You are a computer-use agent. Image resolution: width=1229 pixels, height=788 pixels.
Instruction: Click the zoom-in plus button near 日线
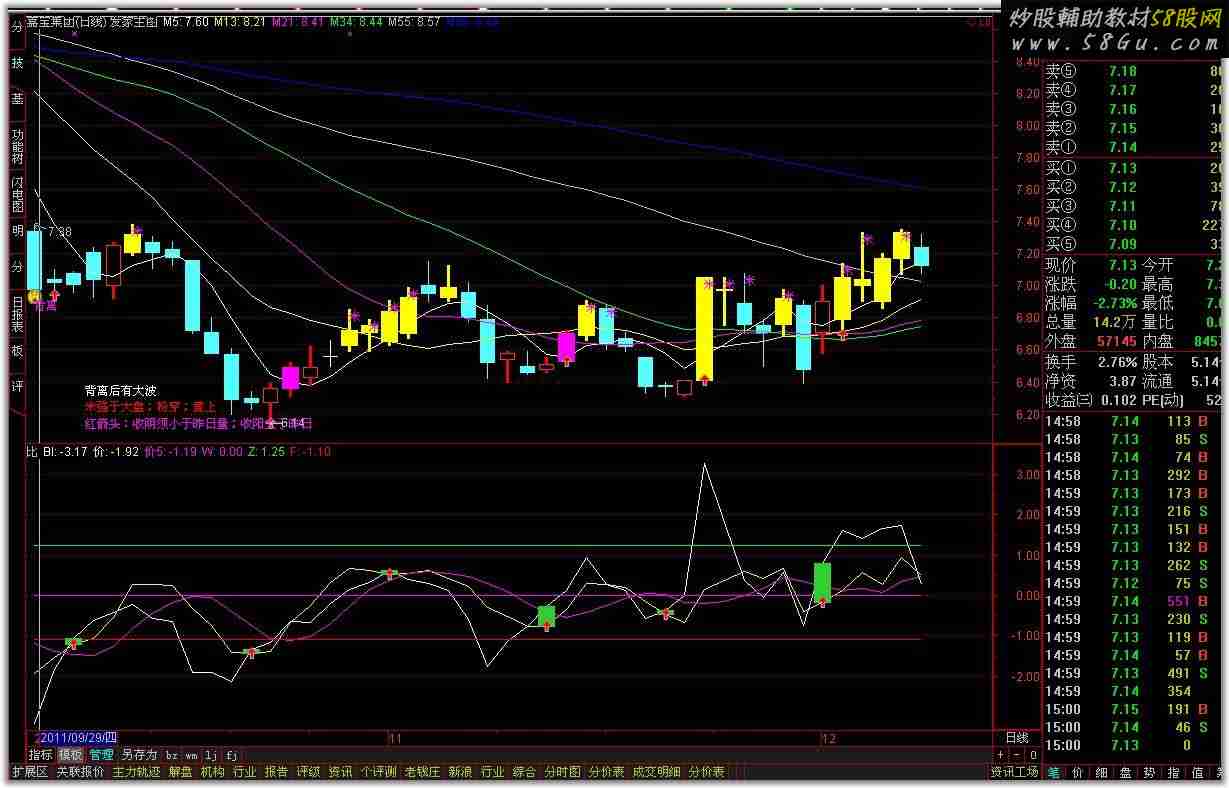[1002, 755]
